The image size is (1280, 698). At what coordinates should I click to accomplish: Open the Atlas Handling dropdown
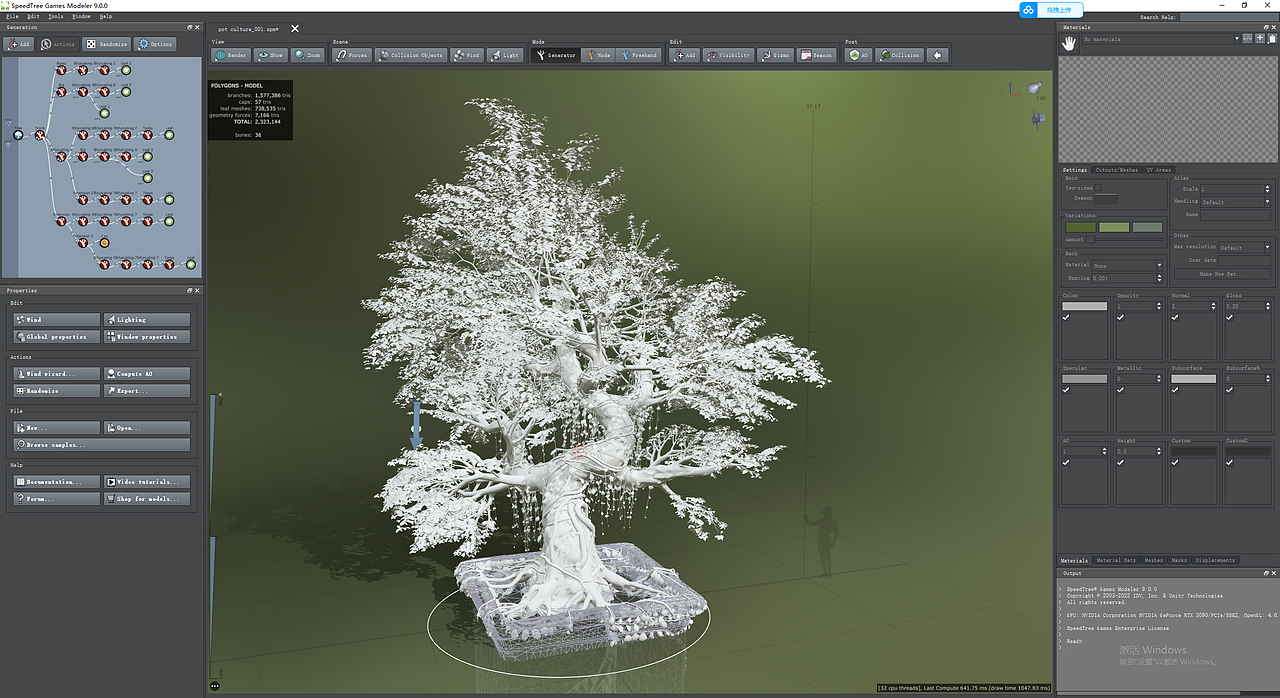pyautogui.click(x=1235, y=201)
